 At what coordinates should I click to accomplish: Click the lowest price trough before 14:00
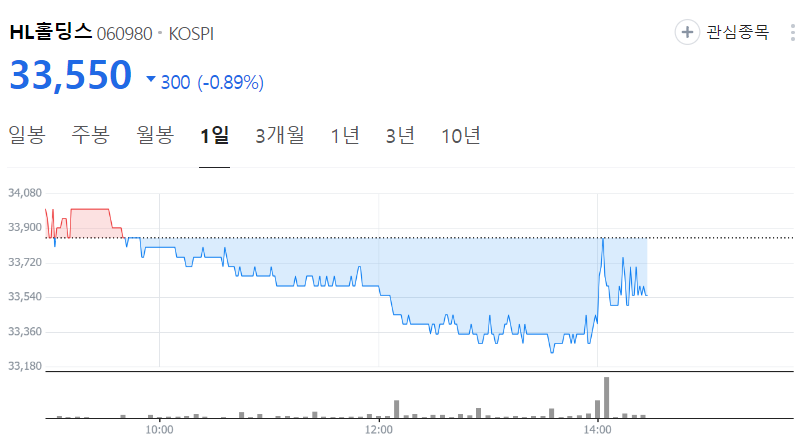(x=552, y=350)
